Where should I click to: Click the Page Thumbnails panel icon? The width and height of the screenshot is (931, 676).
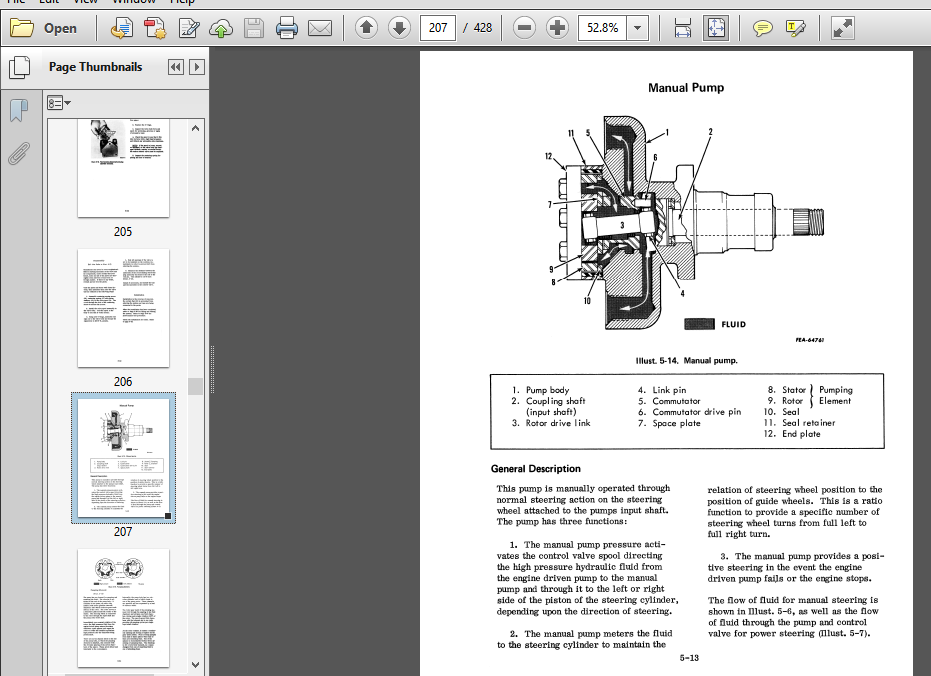[20, 67]
